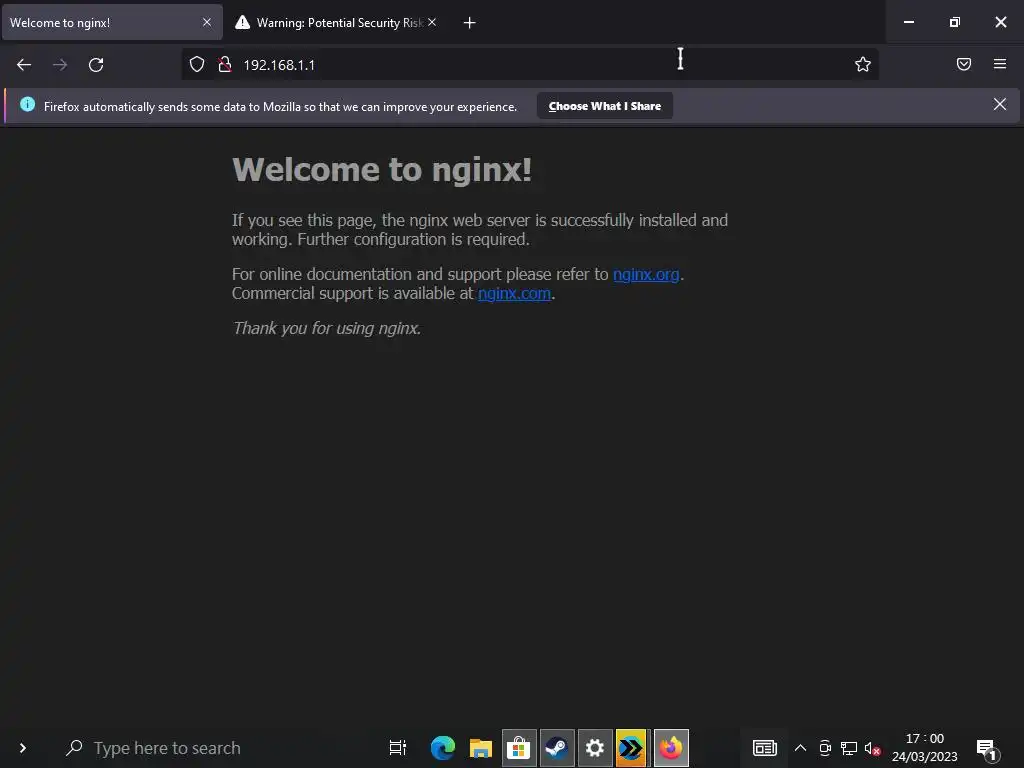
Task: Click the Firefox icon in taskbar
Action: pos(671,748)
